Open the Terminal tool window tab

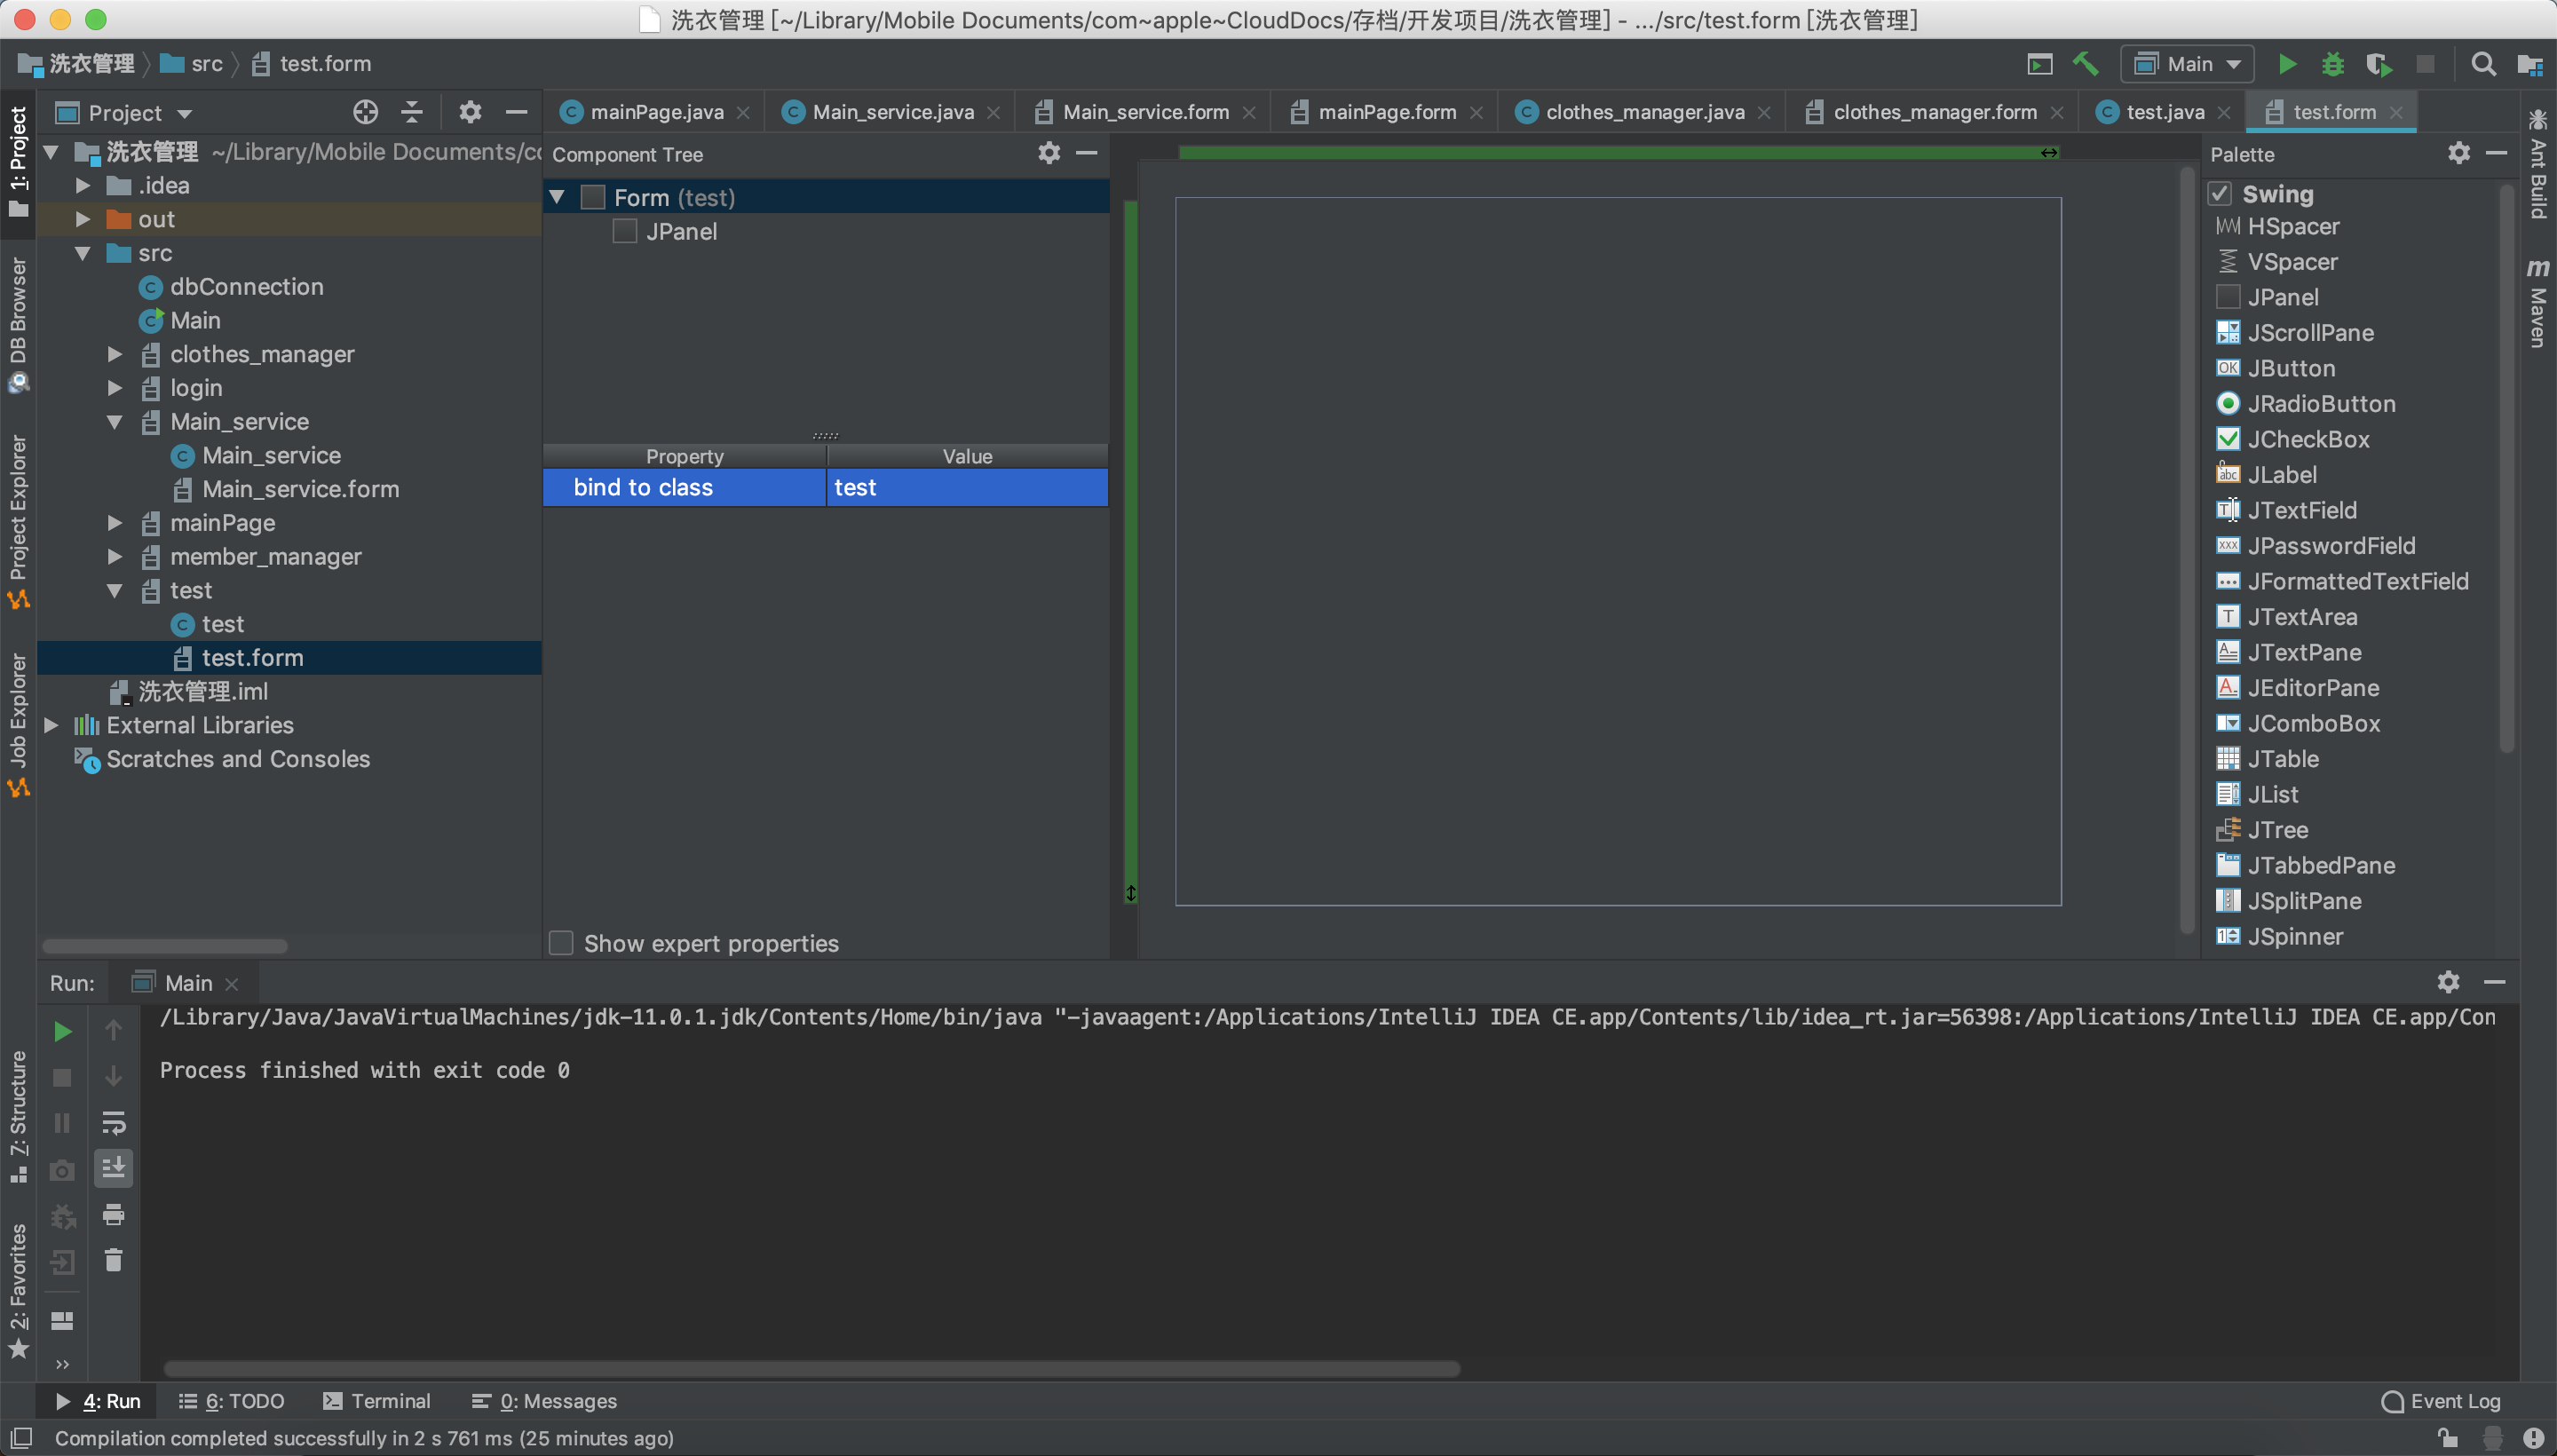point(377,1401)
